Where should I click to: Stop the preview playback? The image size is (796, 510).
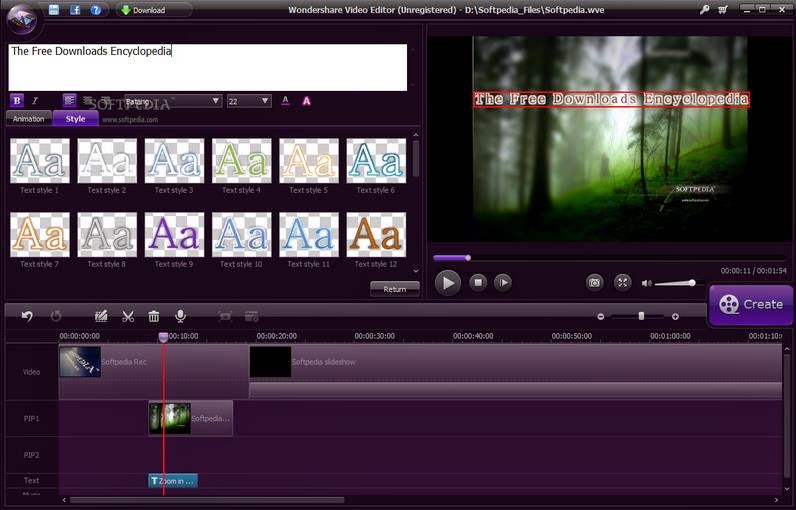click(478, 283)
